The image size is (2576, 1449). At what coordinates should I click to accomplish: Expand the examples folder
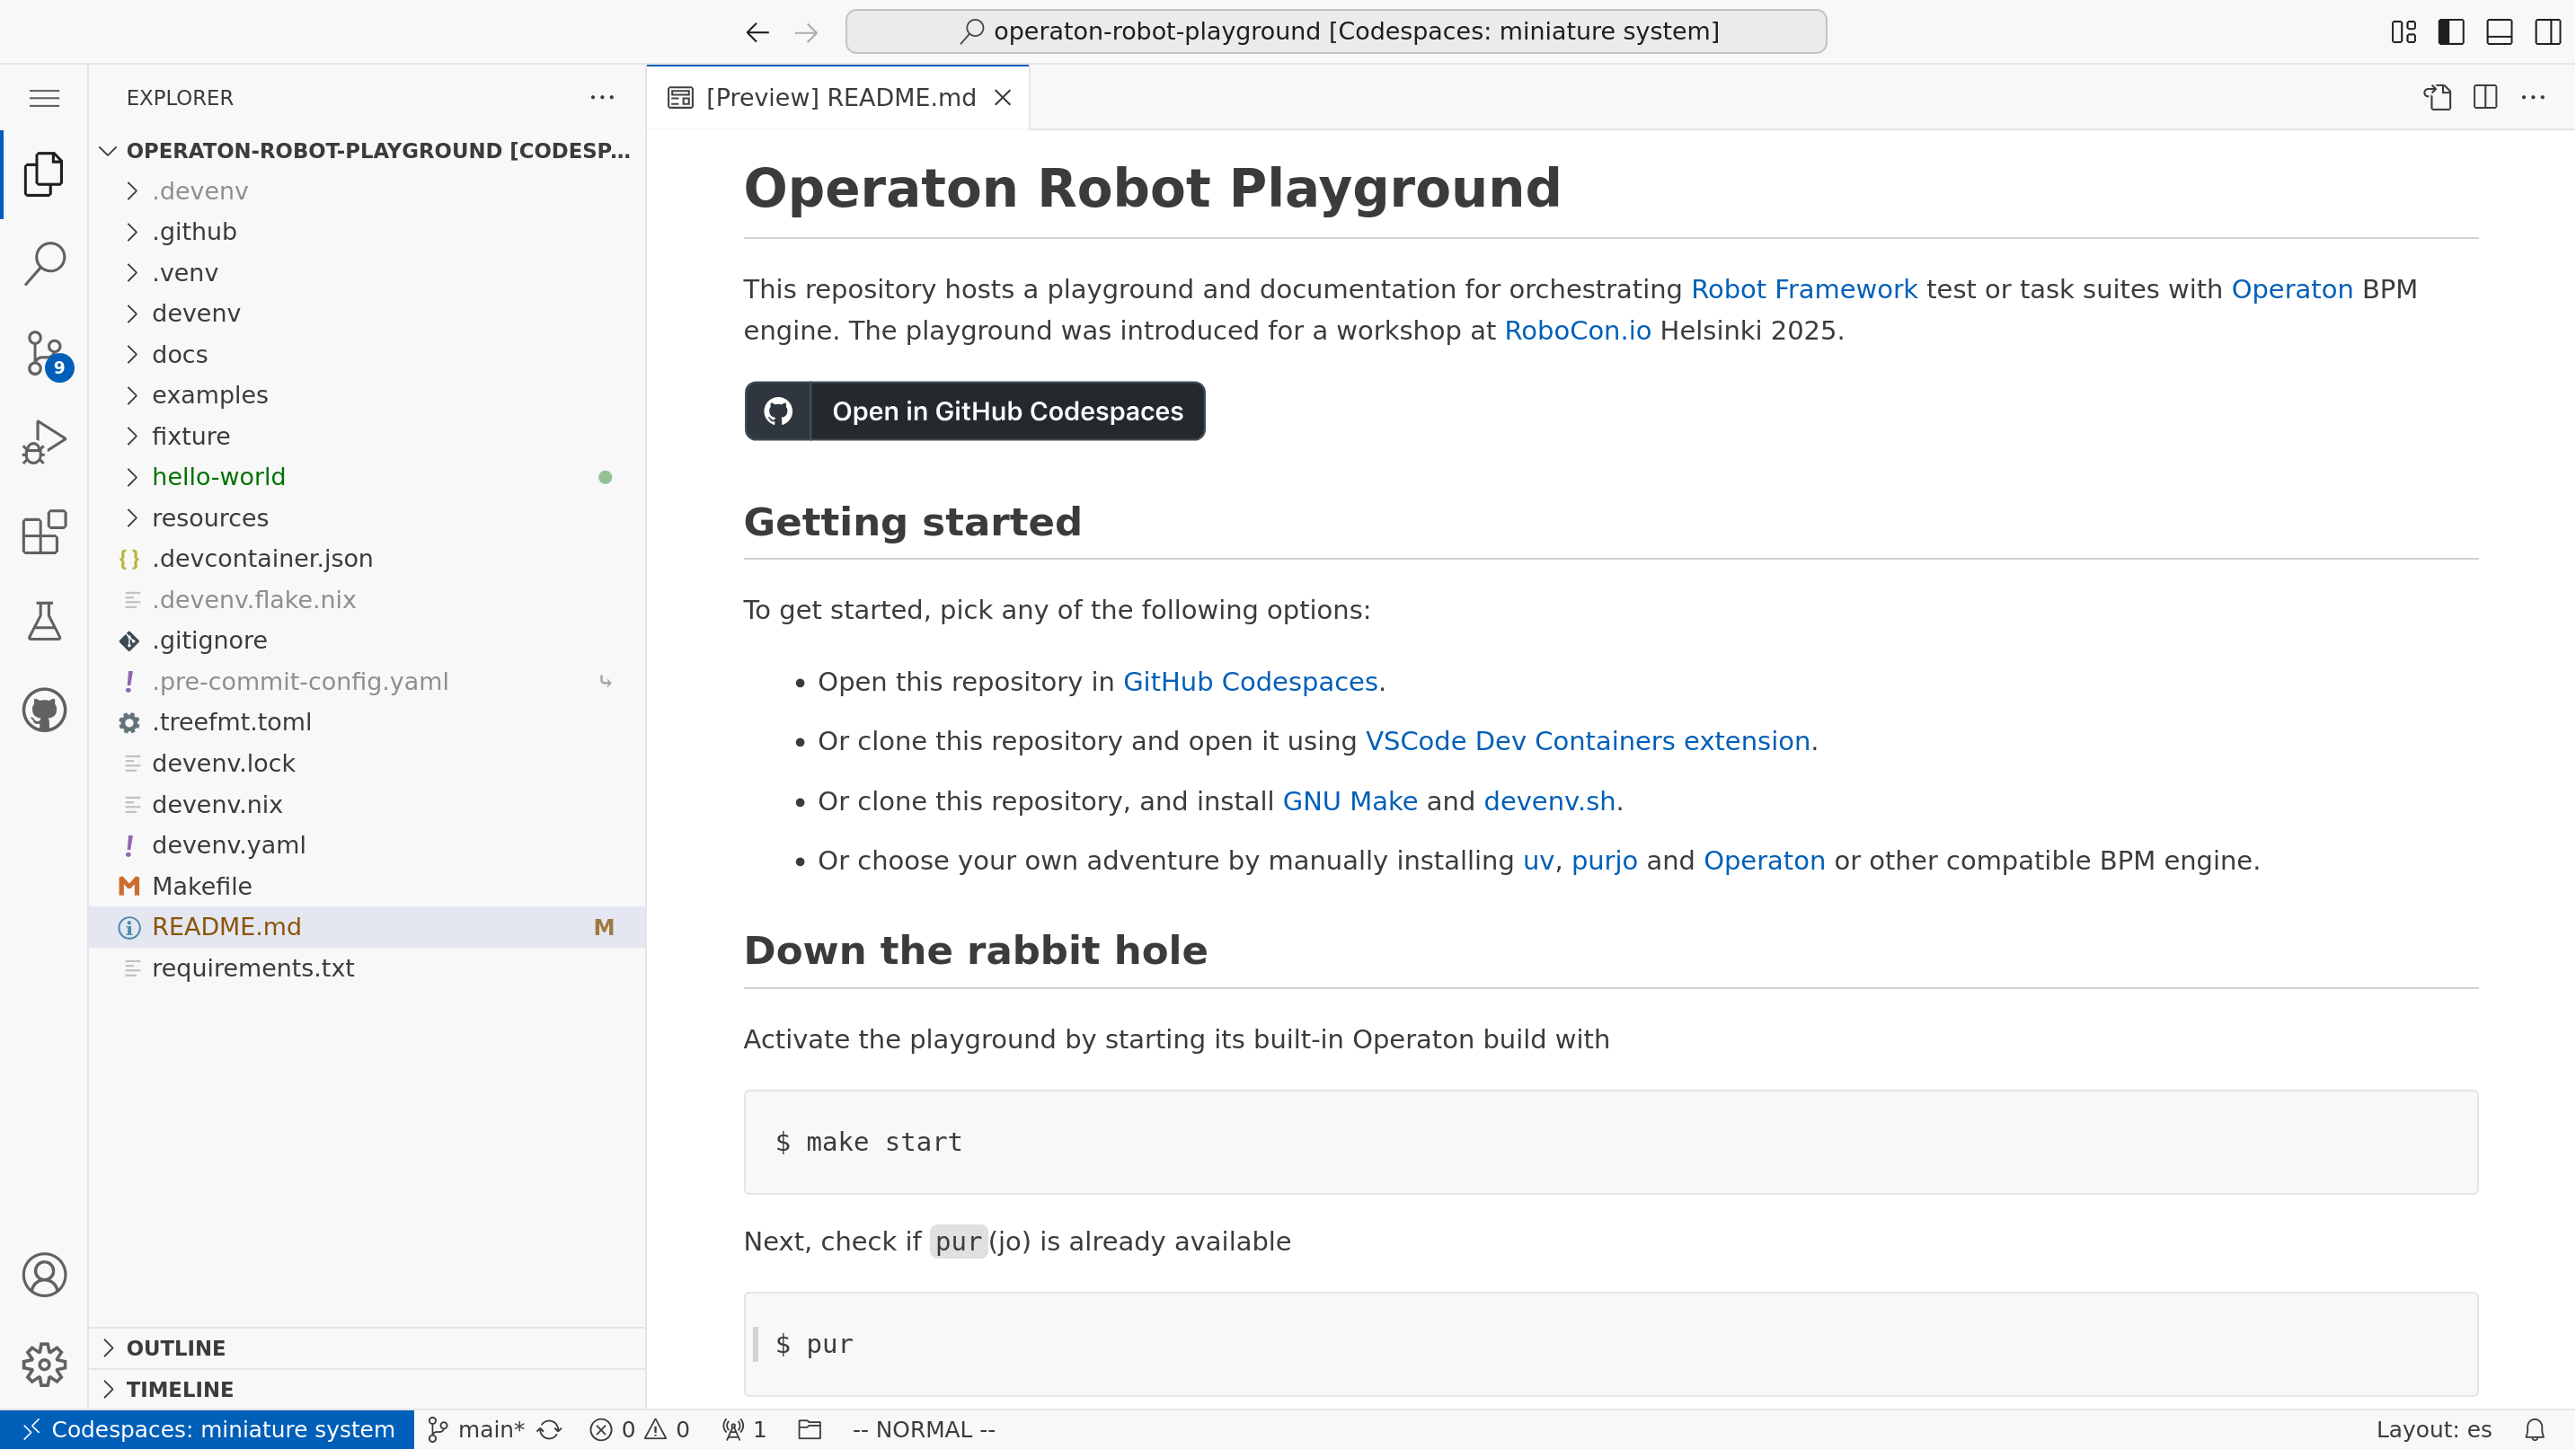click(x=367, y=395)
